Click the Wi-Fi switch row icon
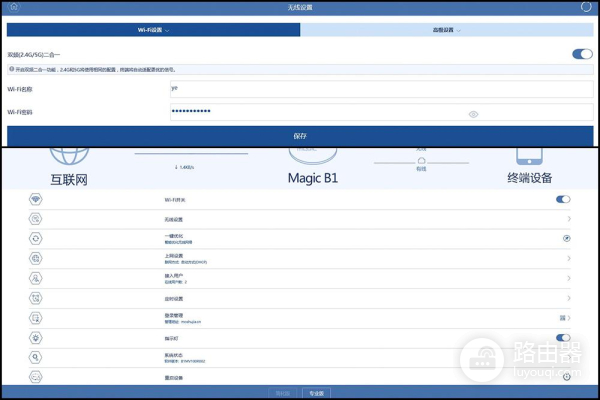This screenshot has height=400, width=600. pos(36,199)
